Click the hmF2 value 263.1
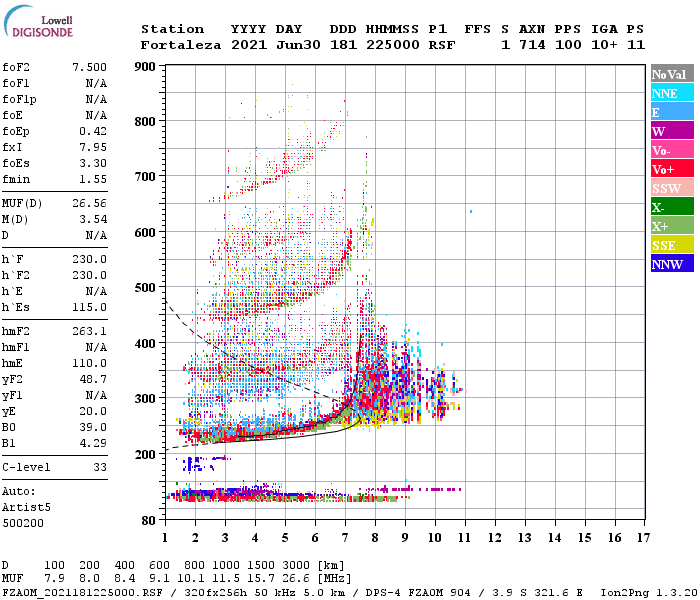Image resolution: width=700 pixels, height=600 pixels. 90,331
